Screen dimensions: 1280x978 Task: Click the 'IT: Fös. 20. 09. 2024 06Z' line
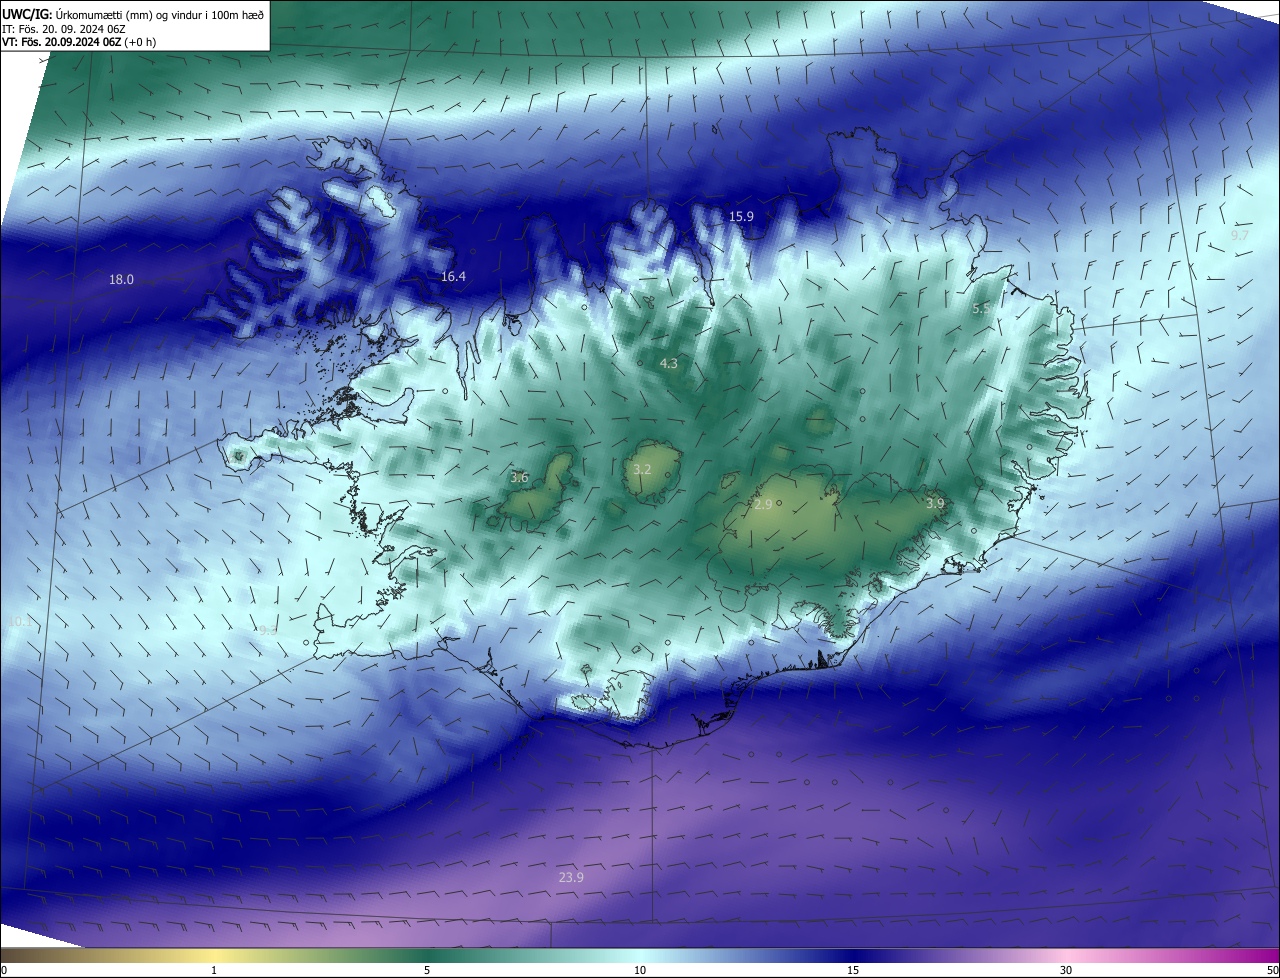(x=63, y=29)
